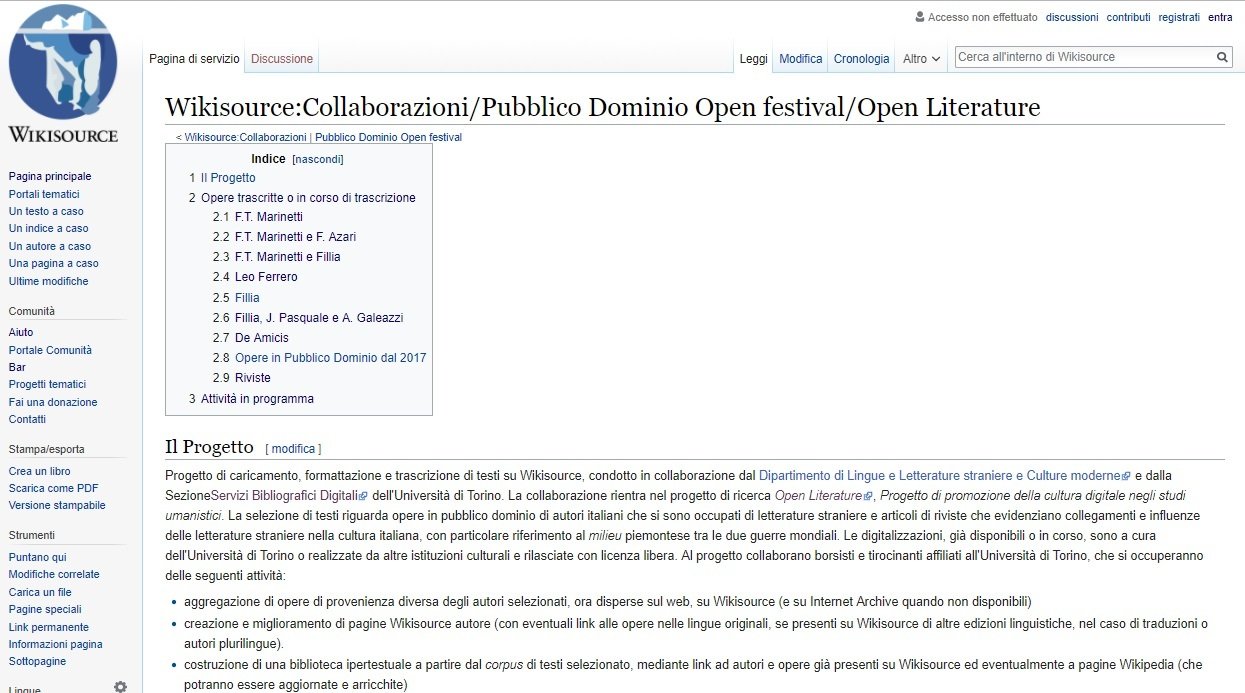This screenshot has height=693, width=1245.
Task: Open Ultime modifiche sidebar link
Action: click(x=48, y=281)
